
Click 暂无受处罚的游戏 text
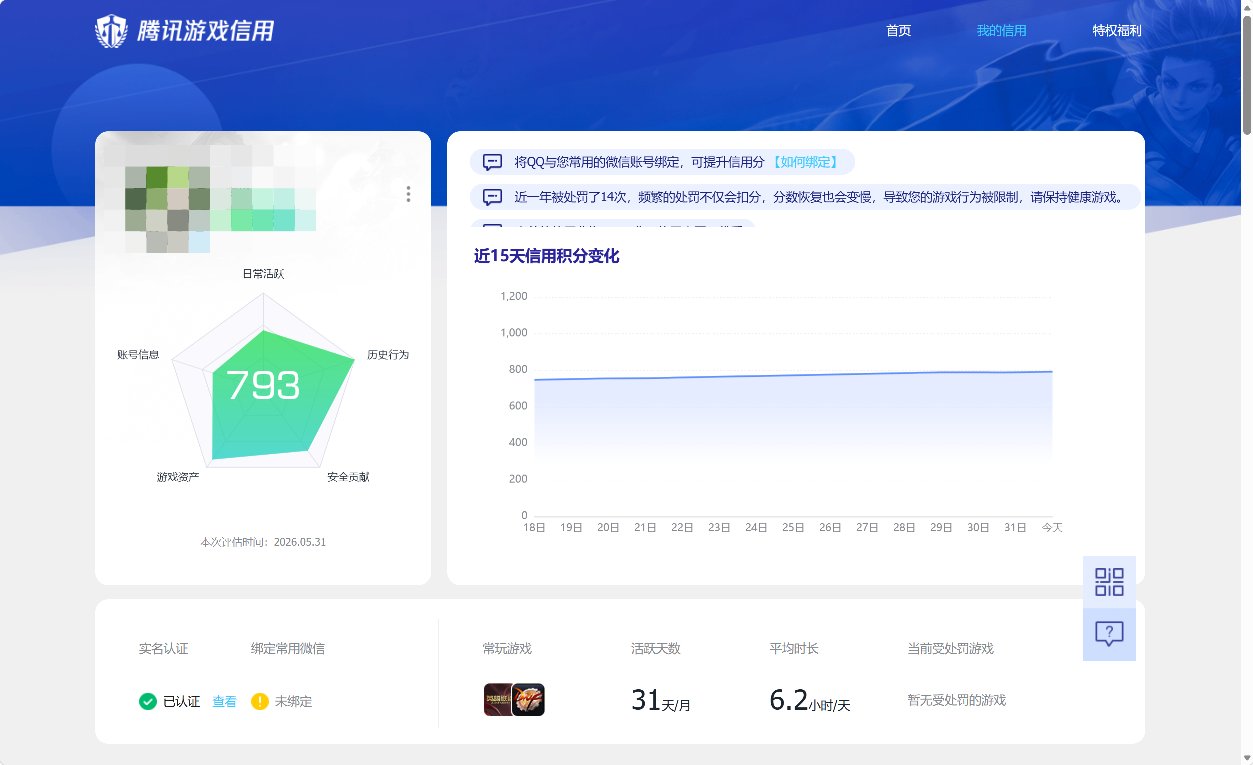[956, 700]
